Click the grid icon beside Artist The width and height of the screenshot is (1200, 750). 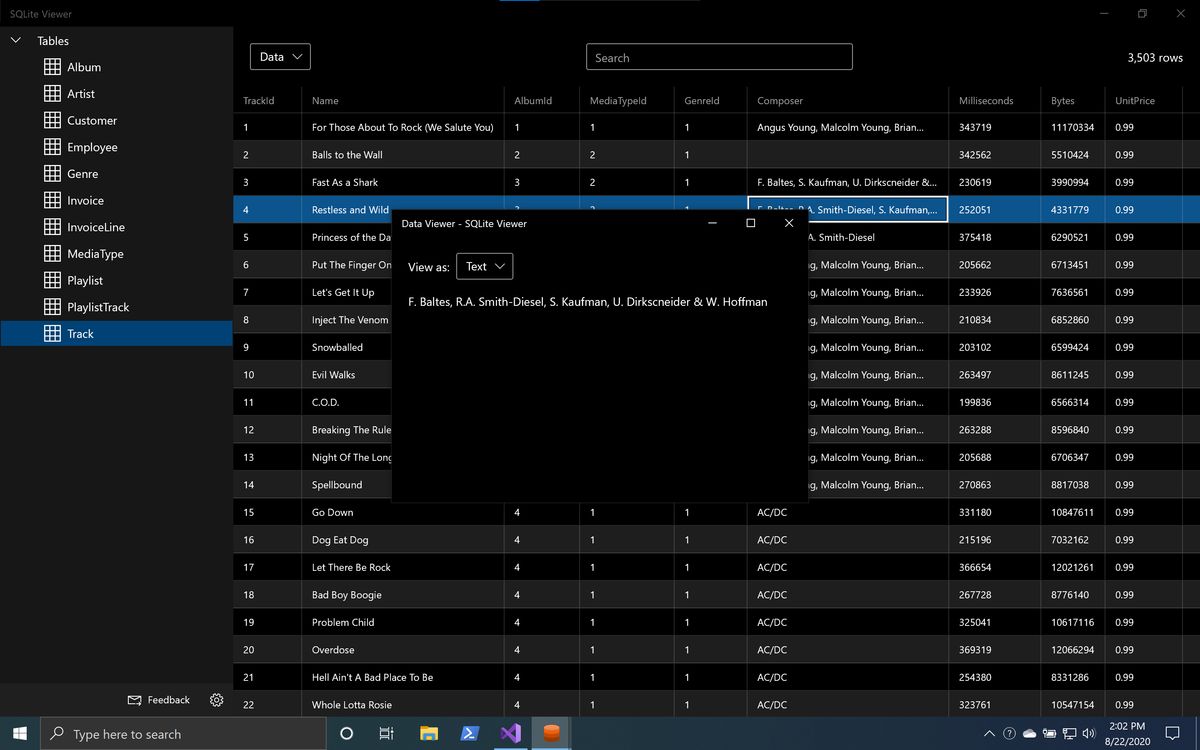click(x=52, y=93)
